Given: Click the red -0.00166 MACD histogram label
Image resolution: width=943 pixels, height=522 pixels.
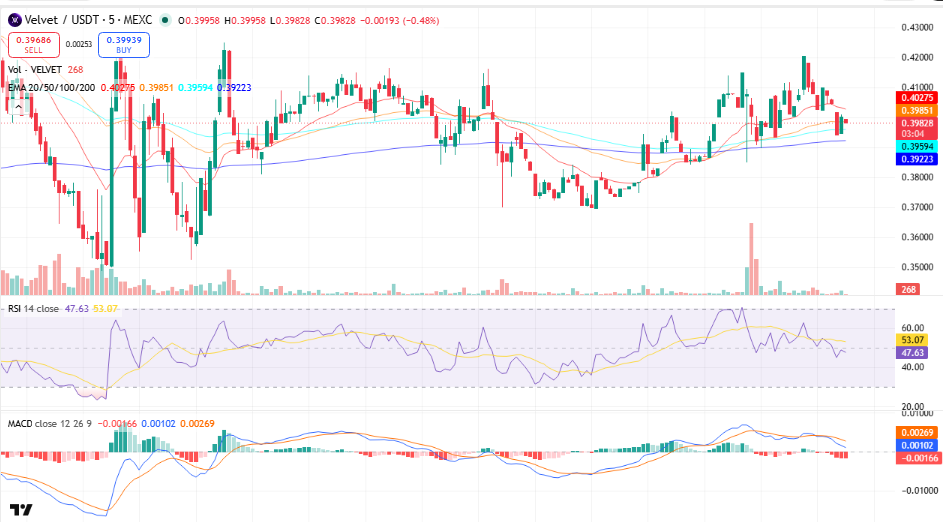Looking at the screenshot, I should pos(917,458).
